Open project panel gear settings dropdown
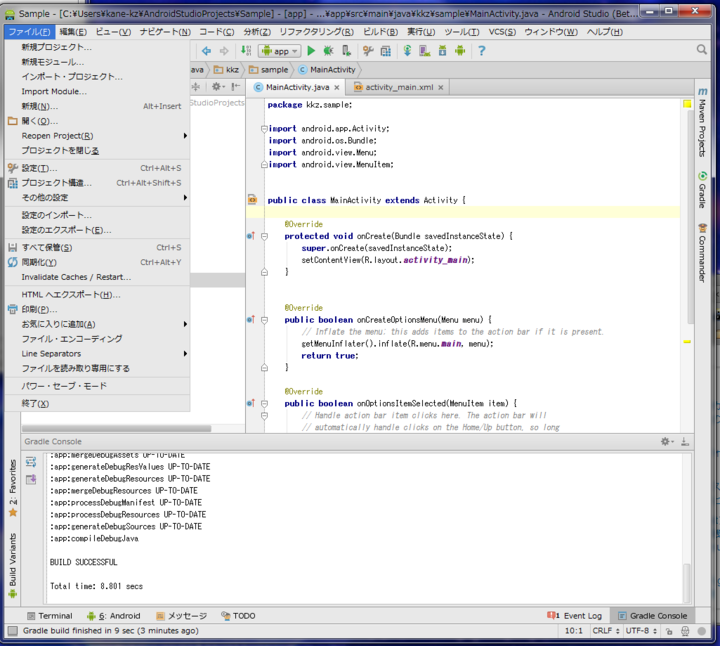 (x=218, y=87)
